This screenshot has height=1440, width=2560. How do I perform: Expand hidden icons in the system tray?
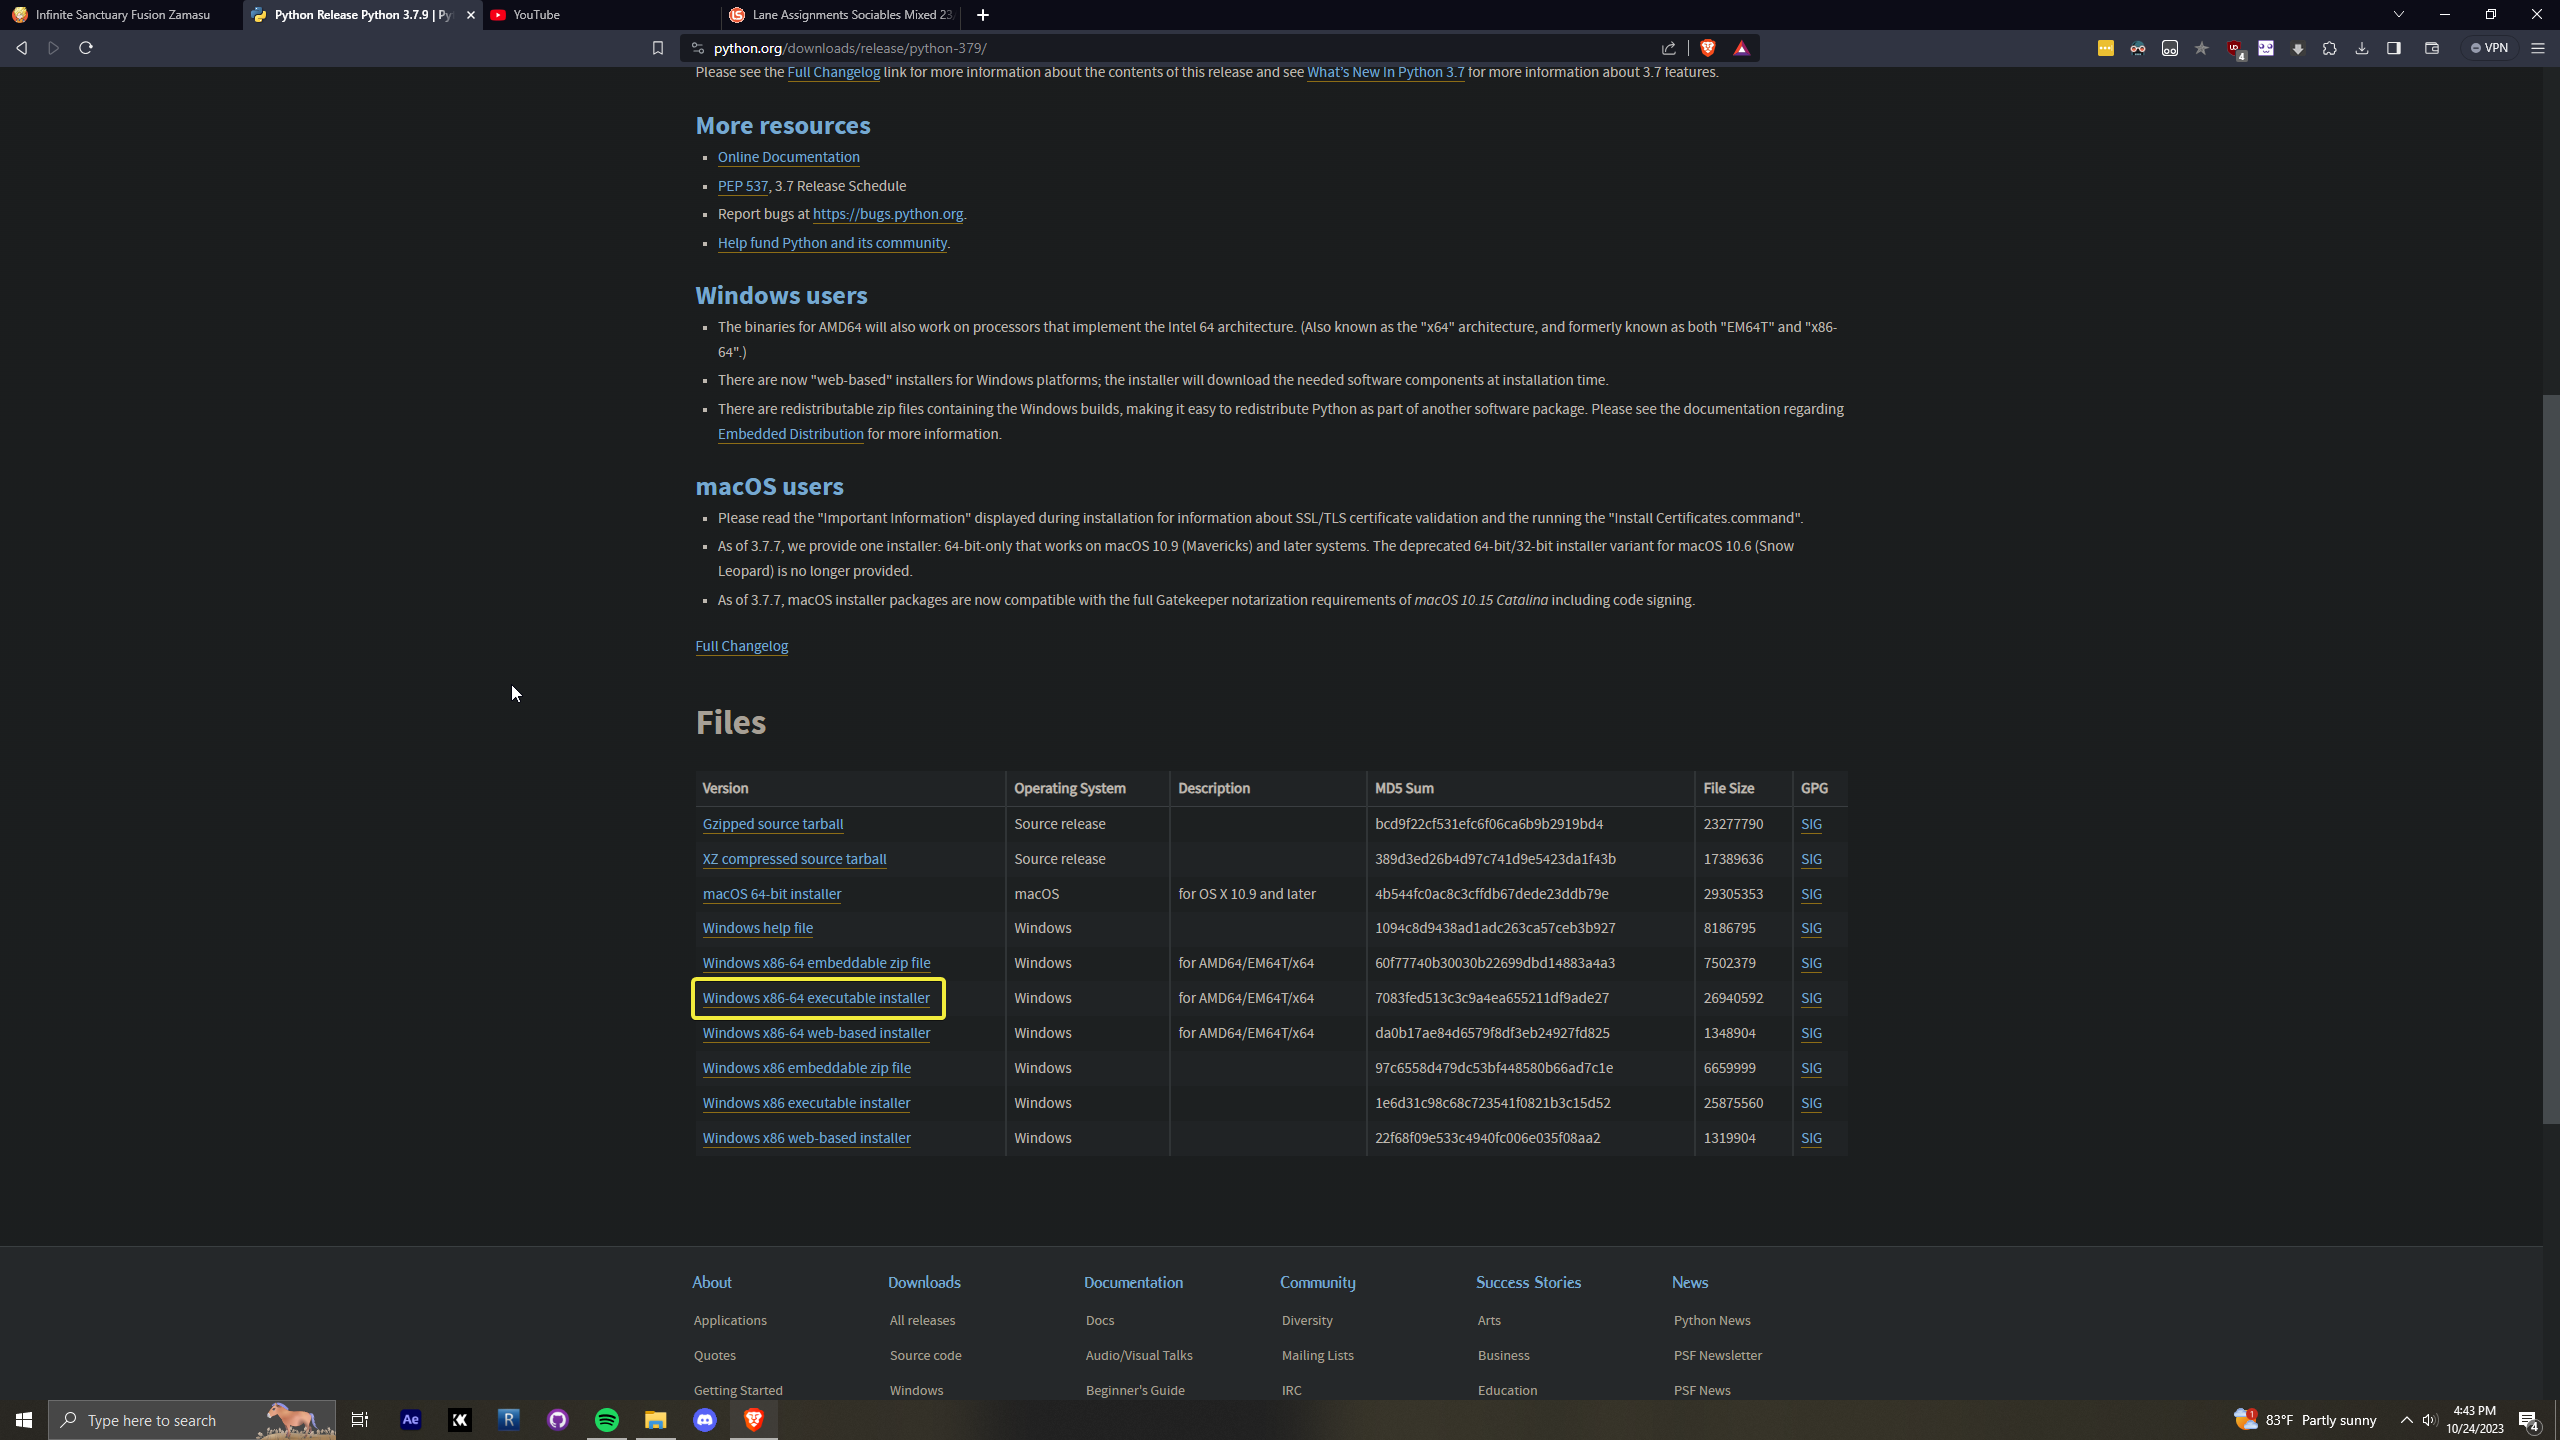click(2407, 1420)
